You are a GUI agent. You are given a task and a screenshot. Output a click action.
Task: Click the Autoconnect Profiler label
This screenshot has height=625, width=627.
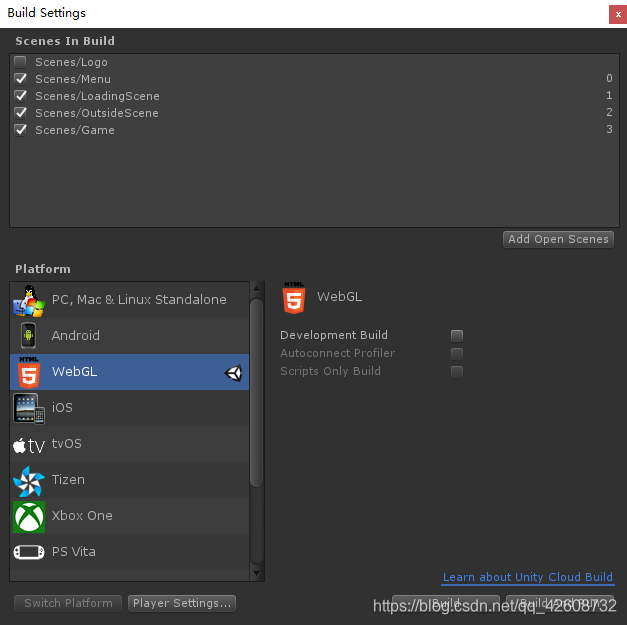coord(337,353)
